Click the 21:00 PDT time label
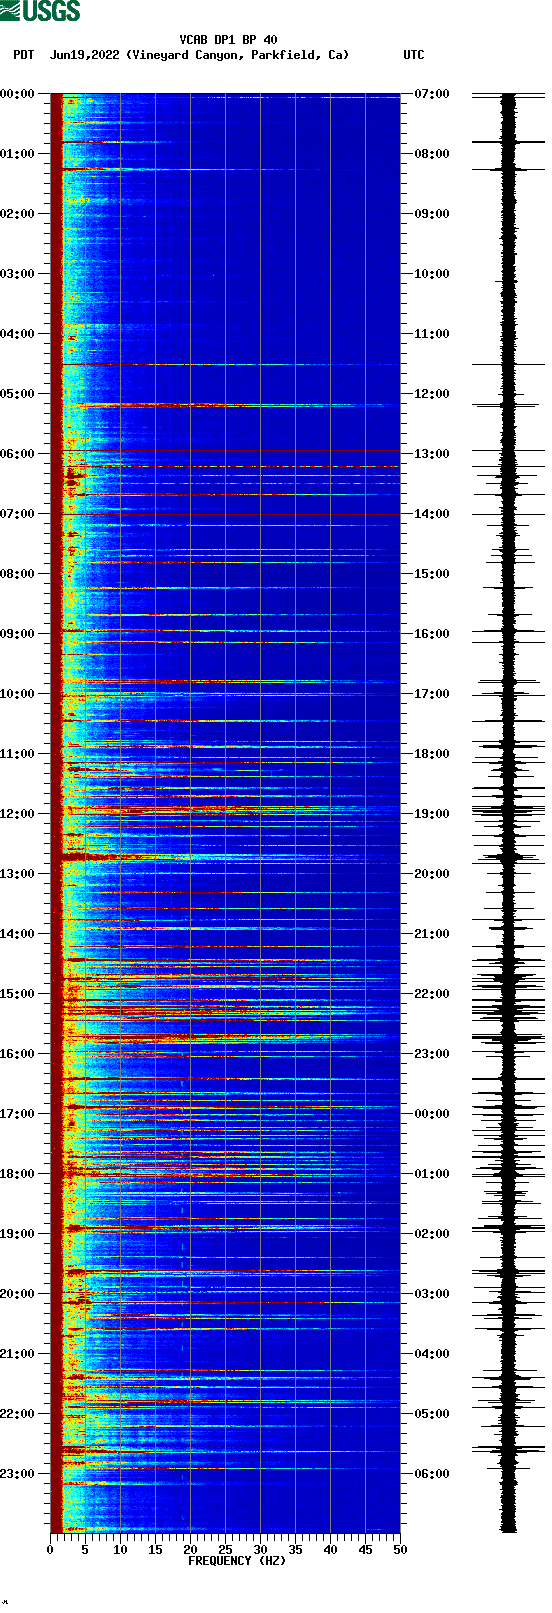The image size is (552, 1613). 18,1354
